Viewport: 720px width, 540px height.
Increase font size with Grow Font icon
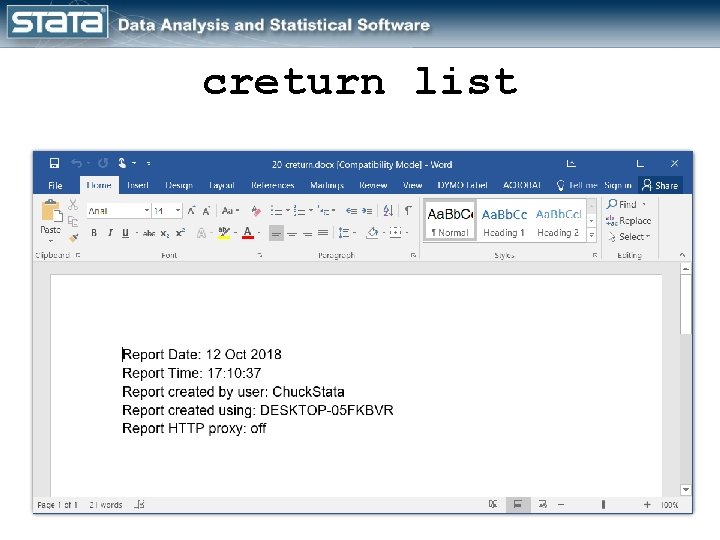191,210
